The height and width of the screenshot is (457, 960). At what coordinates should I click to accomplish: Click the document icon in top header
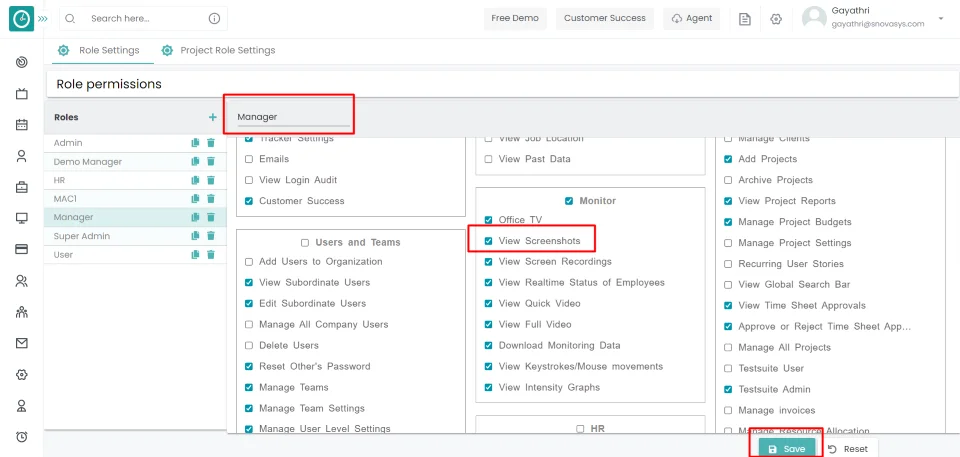[745, 19]
